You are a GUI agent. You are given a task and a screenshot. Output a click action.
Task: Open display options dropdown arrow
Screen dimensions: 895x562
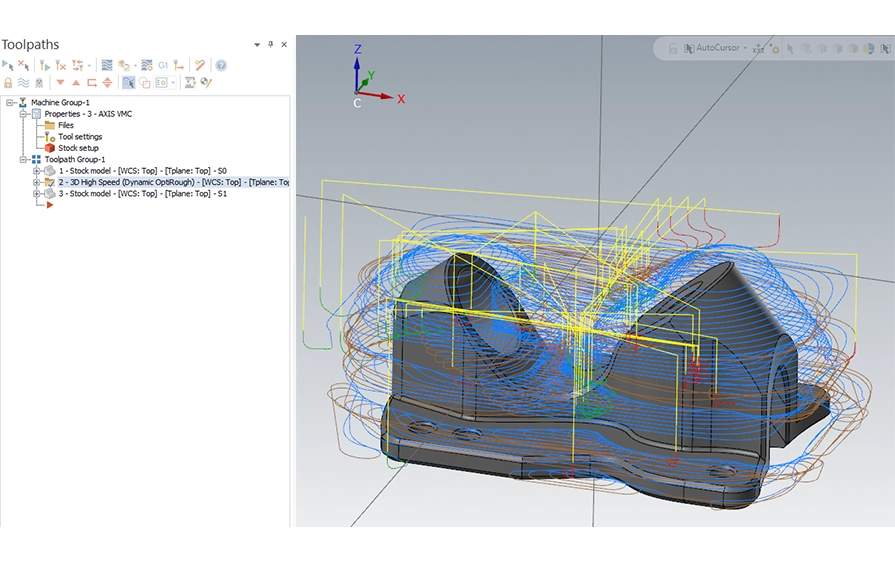(173, 83)
